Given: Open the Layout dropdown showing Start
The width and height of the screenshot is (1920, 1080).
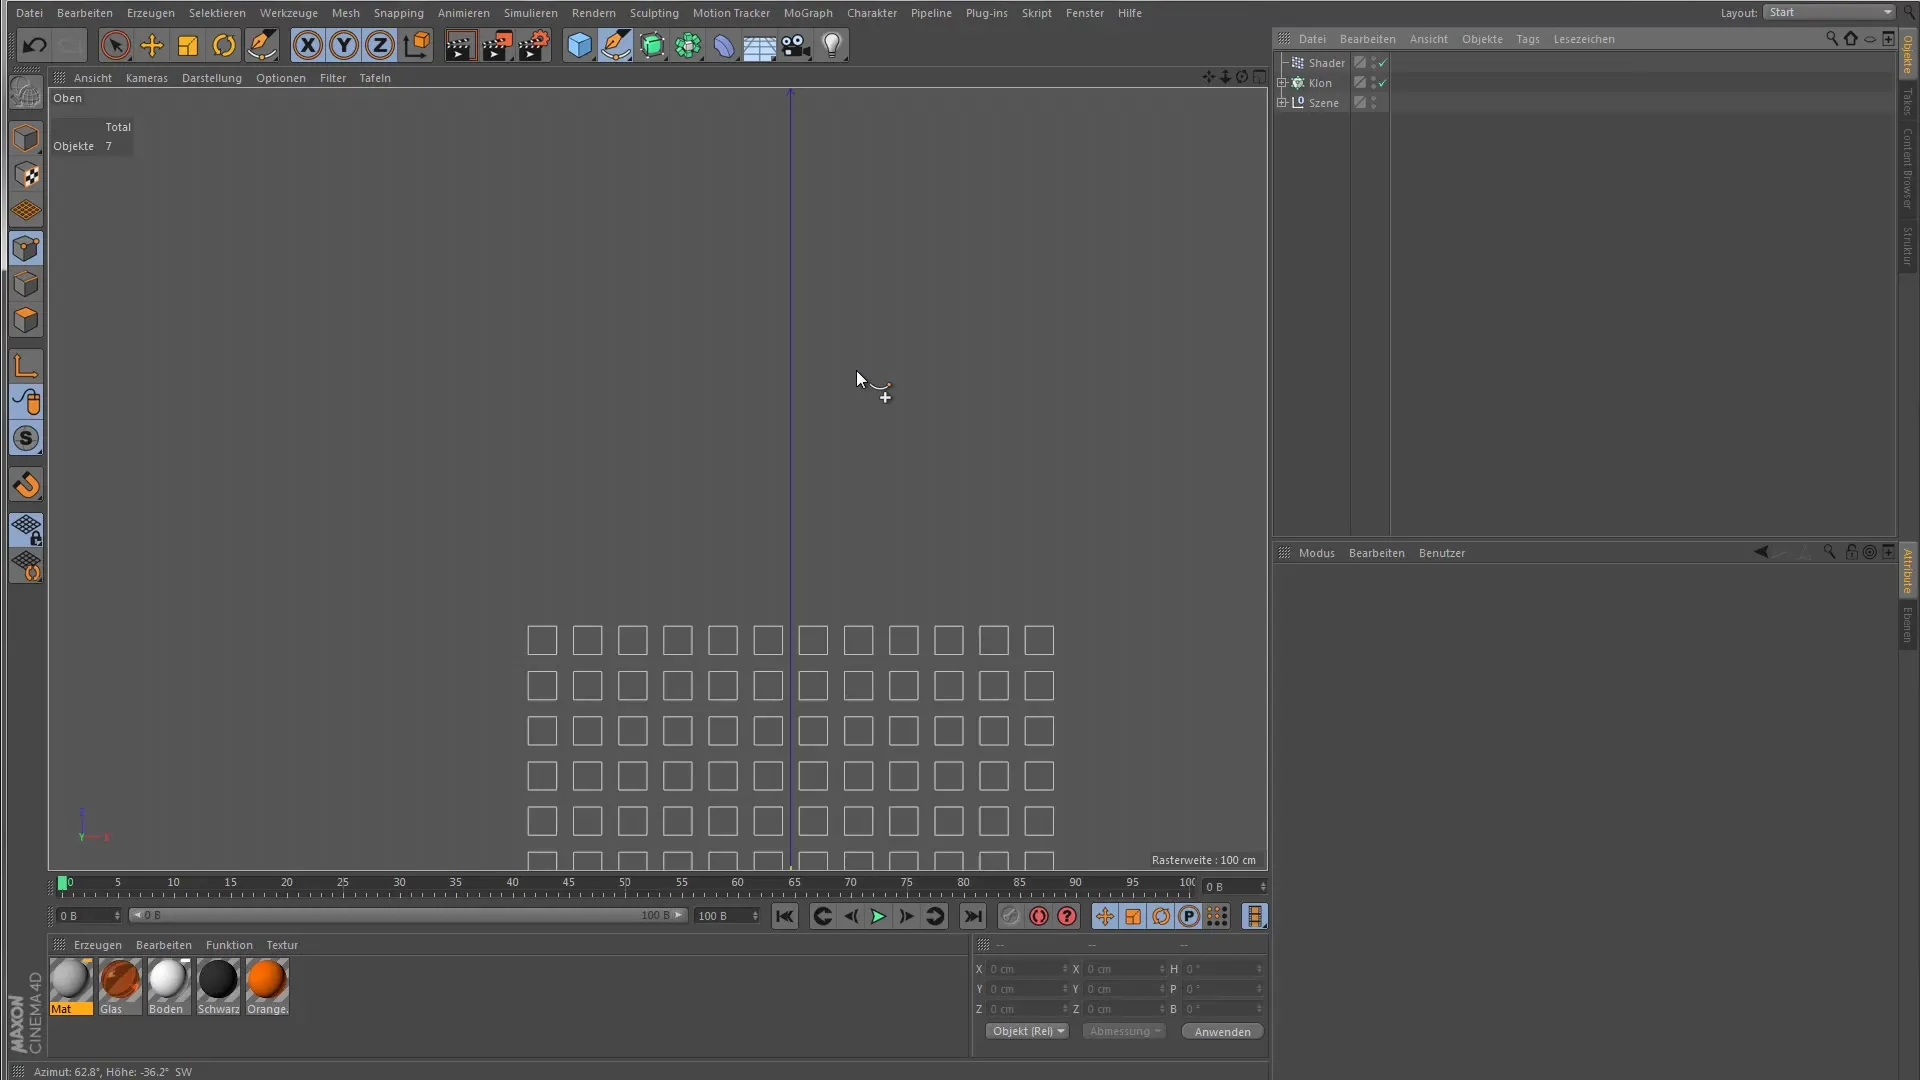Looking at the screenshot, I should click(x=1829, y=12).
